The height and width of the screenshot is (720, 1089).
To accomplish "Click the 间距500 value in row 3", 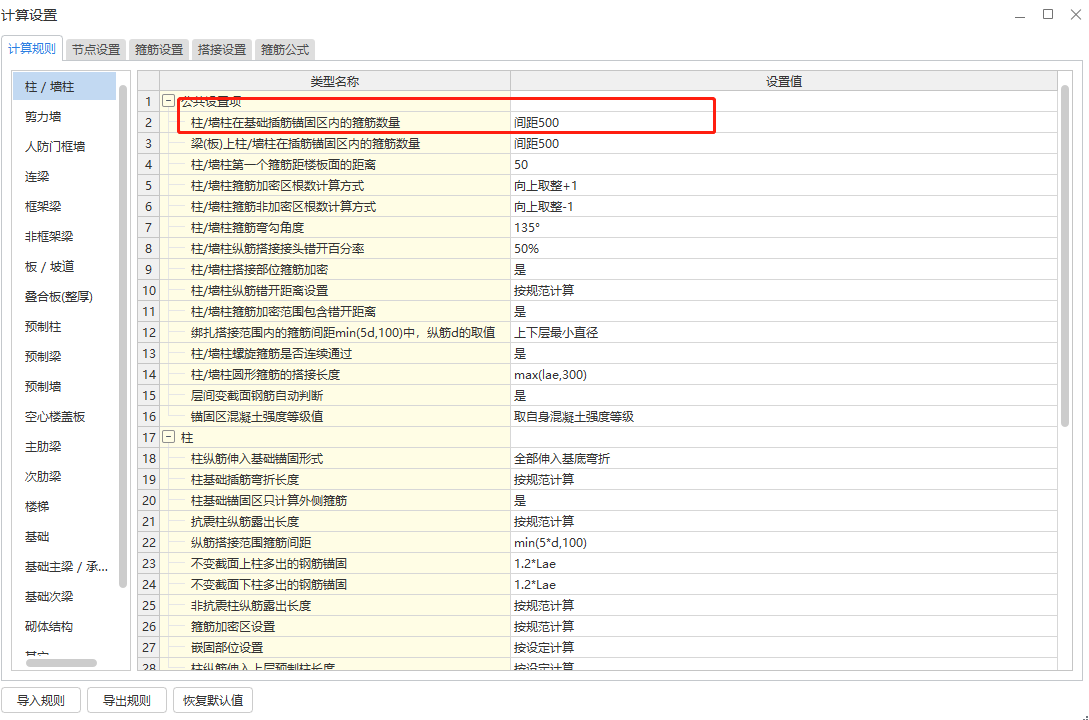I will tap(784, 143).
